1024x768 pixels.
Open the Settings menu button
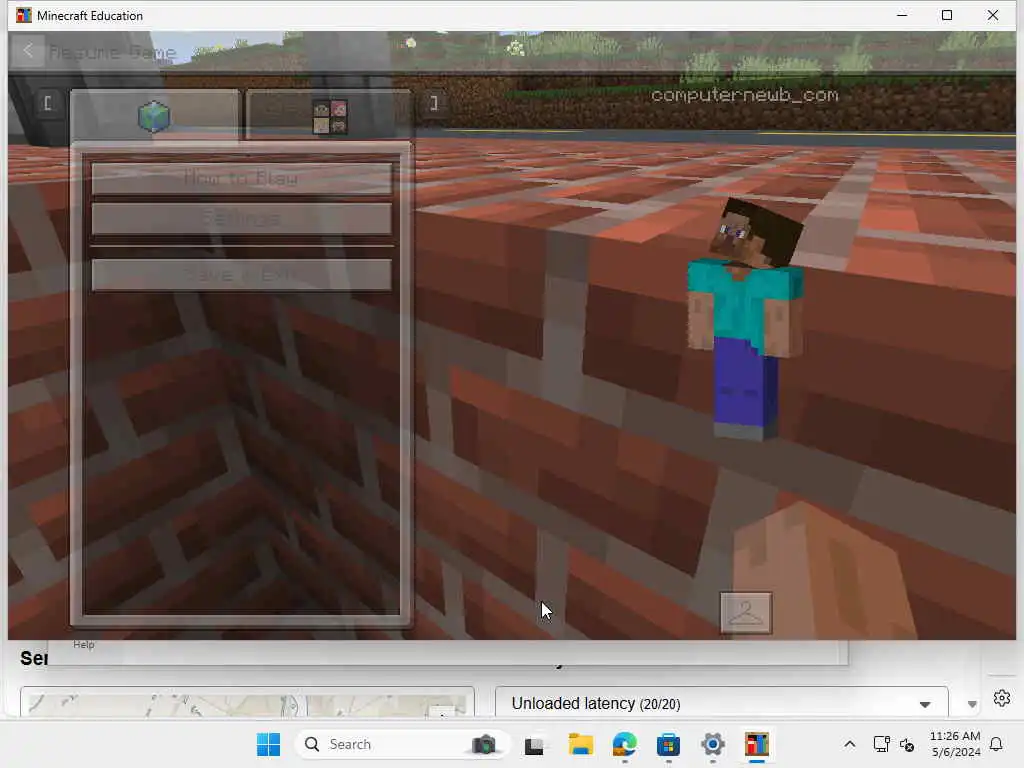(x=242, y=219)
